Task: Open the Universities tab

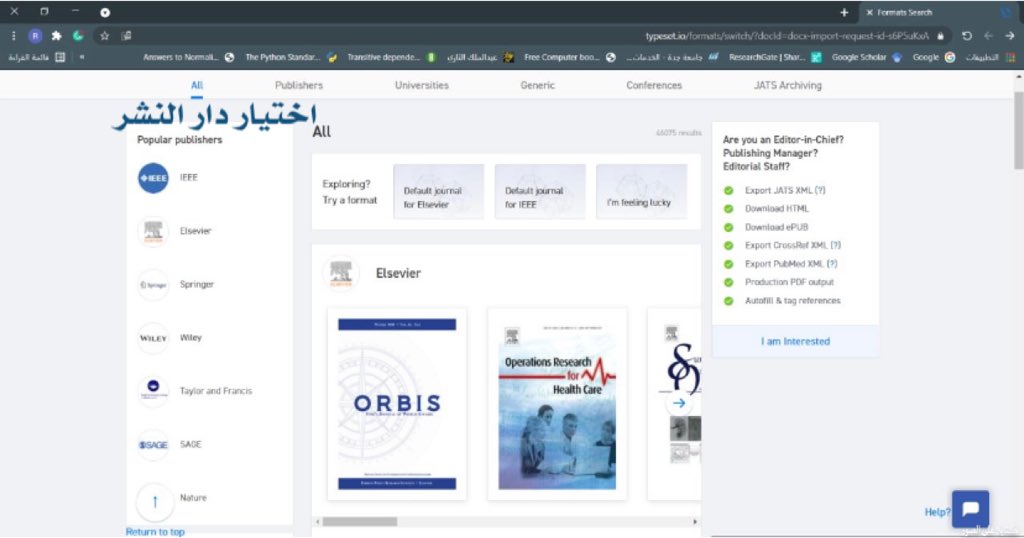Action: click(x=422, y=86)
